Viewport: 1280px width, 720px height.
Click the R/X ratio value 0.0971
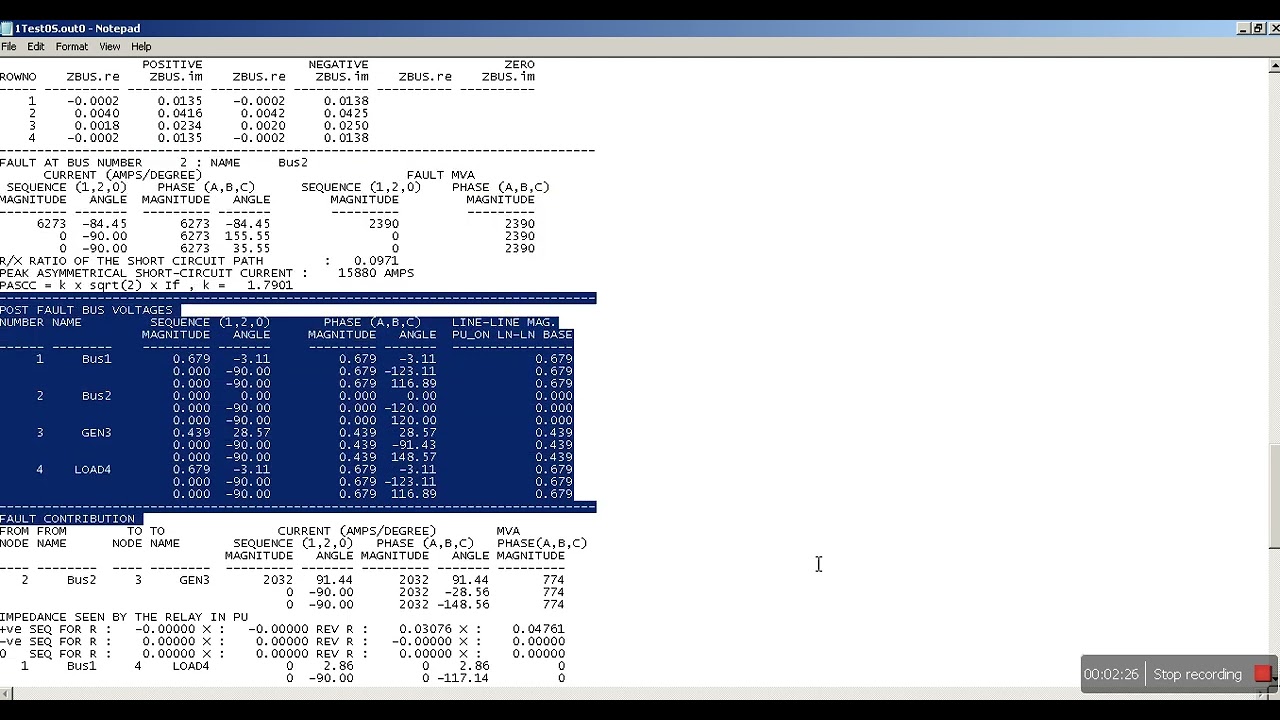point(376,261)
